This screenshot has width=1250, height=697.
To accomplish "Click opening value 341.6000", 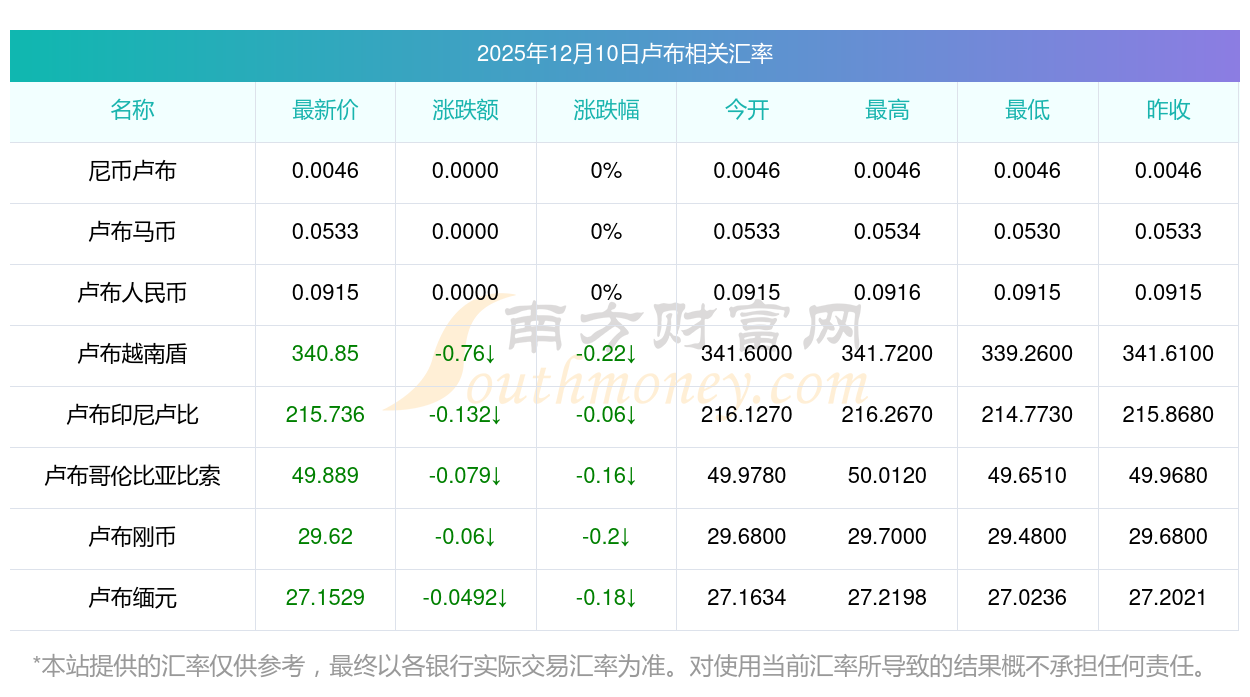I will [747, 354].
